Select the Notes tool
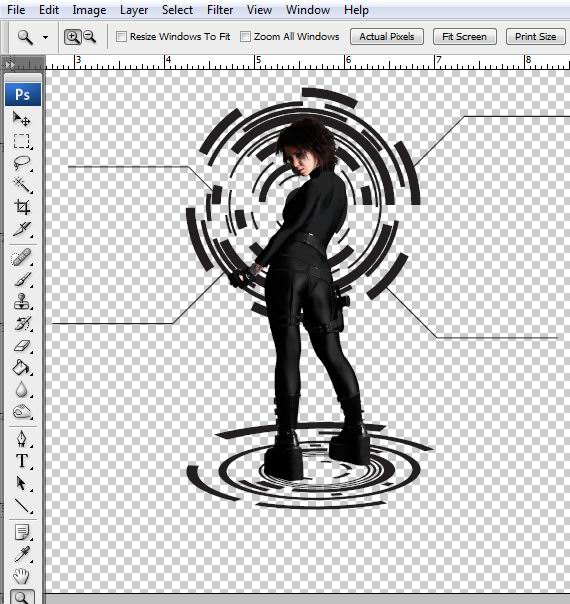Screen dimensions: 570x604 coord(22,532)
